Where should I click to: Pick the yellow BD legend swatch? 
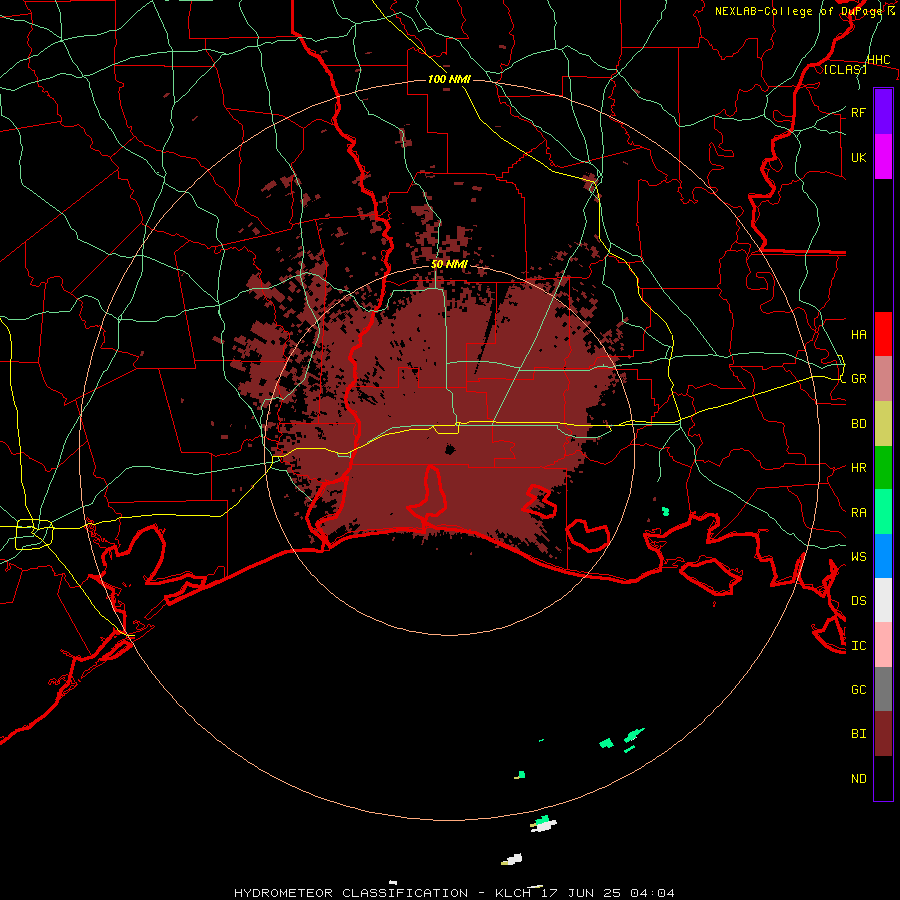tap(883, 424)
